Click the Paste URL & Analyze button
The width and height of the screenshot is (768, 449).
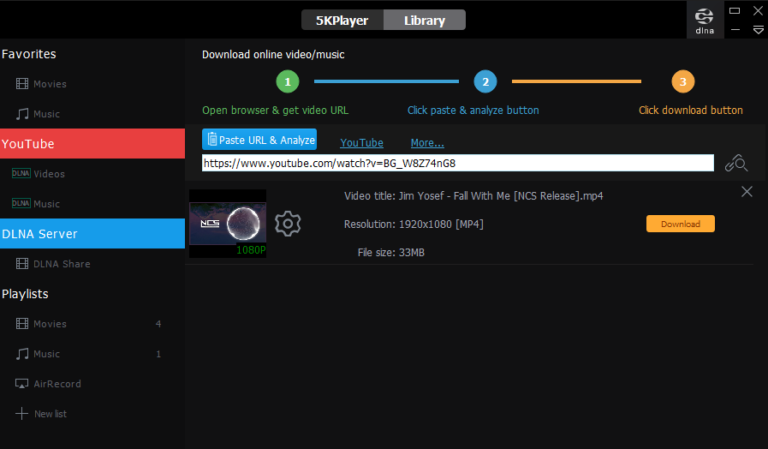260,140
